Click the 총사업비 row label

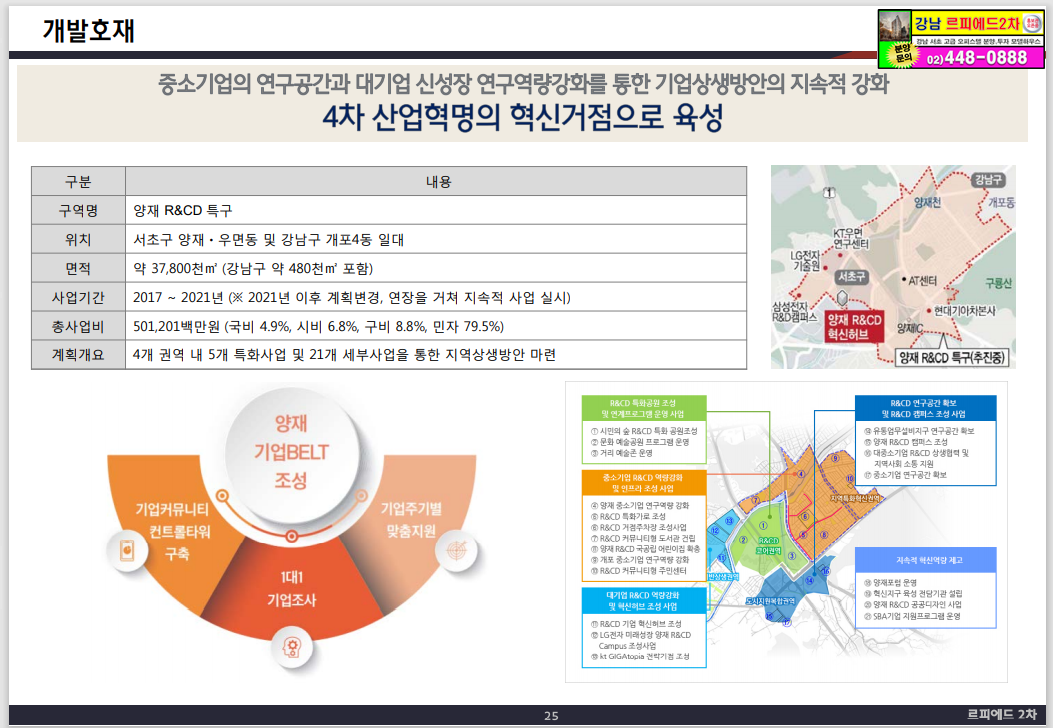point(78,326)
